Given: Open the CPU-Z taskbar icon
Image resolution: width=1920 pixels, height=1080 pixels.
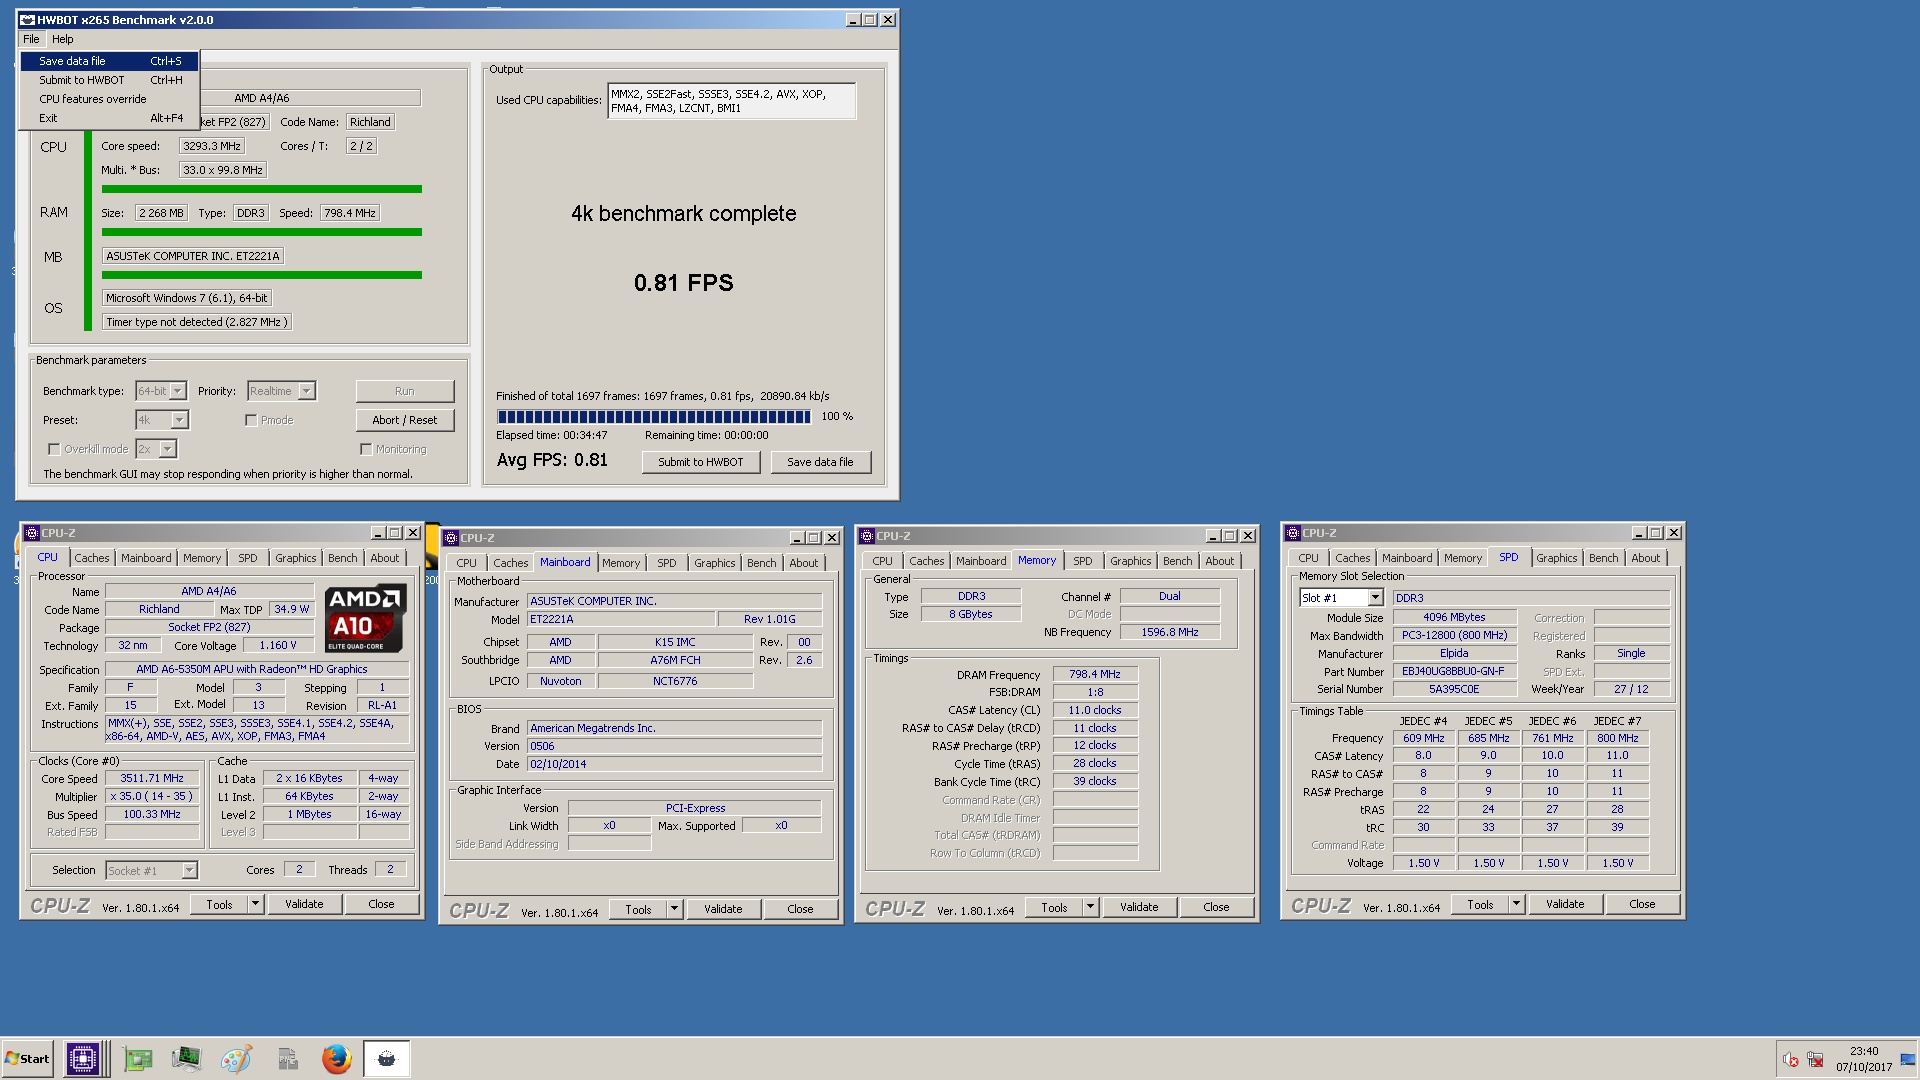Looking at the screenshot, I should tap(83, 1058).
